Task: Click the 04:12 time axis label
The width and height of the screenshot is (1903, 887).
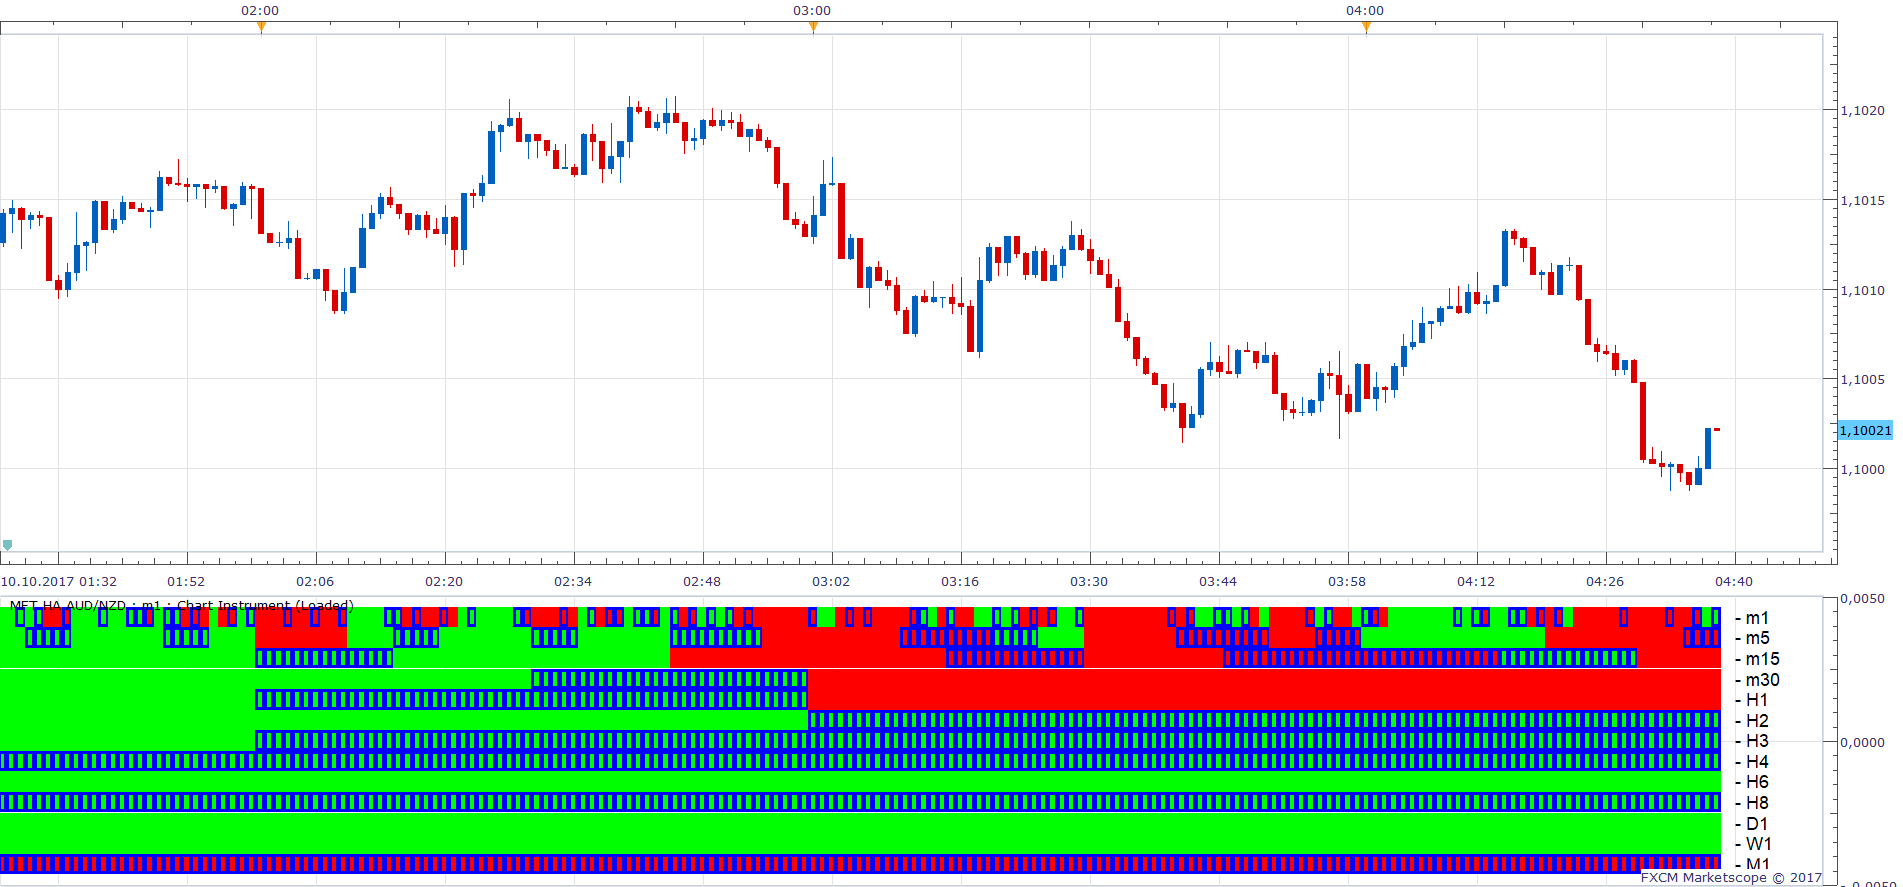Action: (1476, 582)
